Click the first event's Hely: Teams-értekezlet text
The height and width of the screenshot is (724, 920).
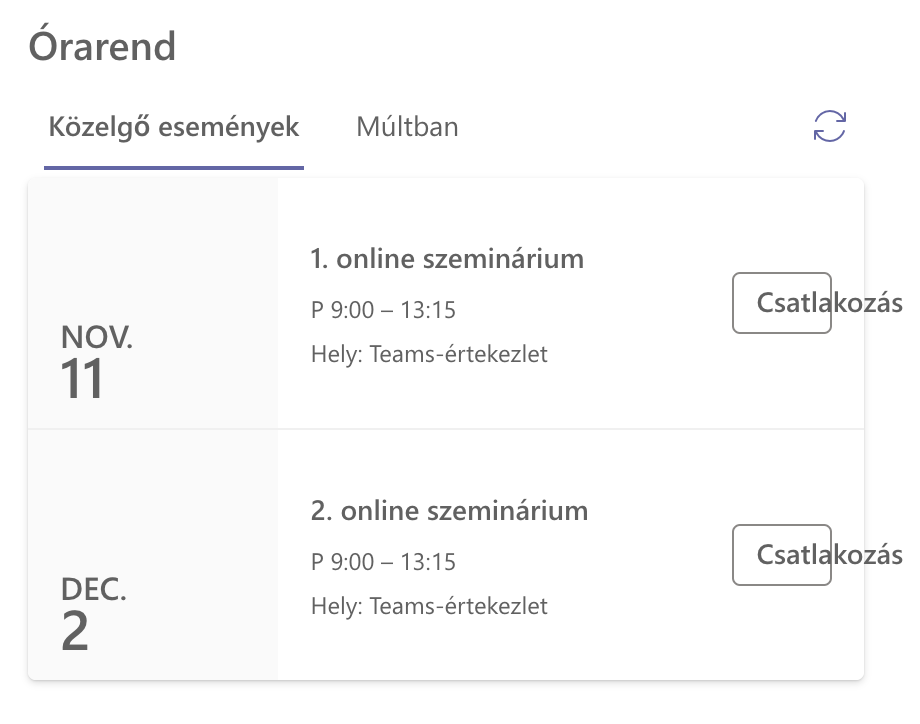[429, 354]
